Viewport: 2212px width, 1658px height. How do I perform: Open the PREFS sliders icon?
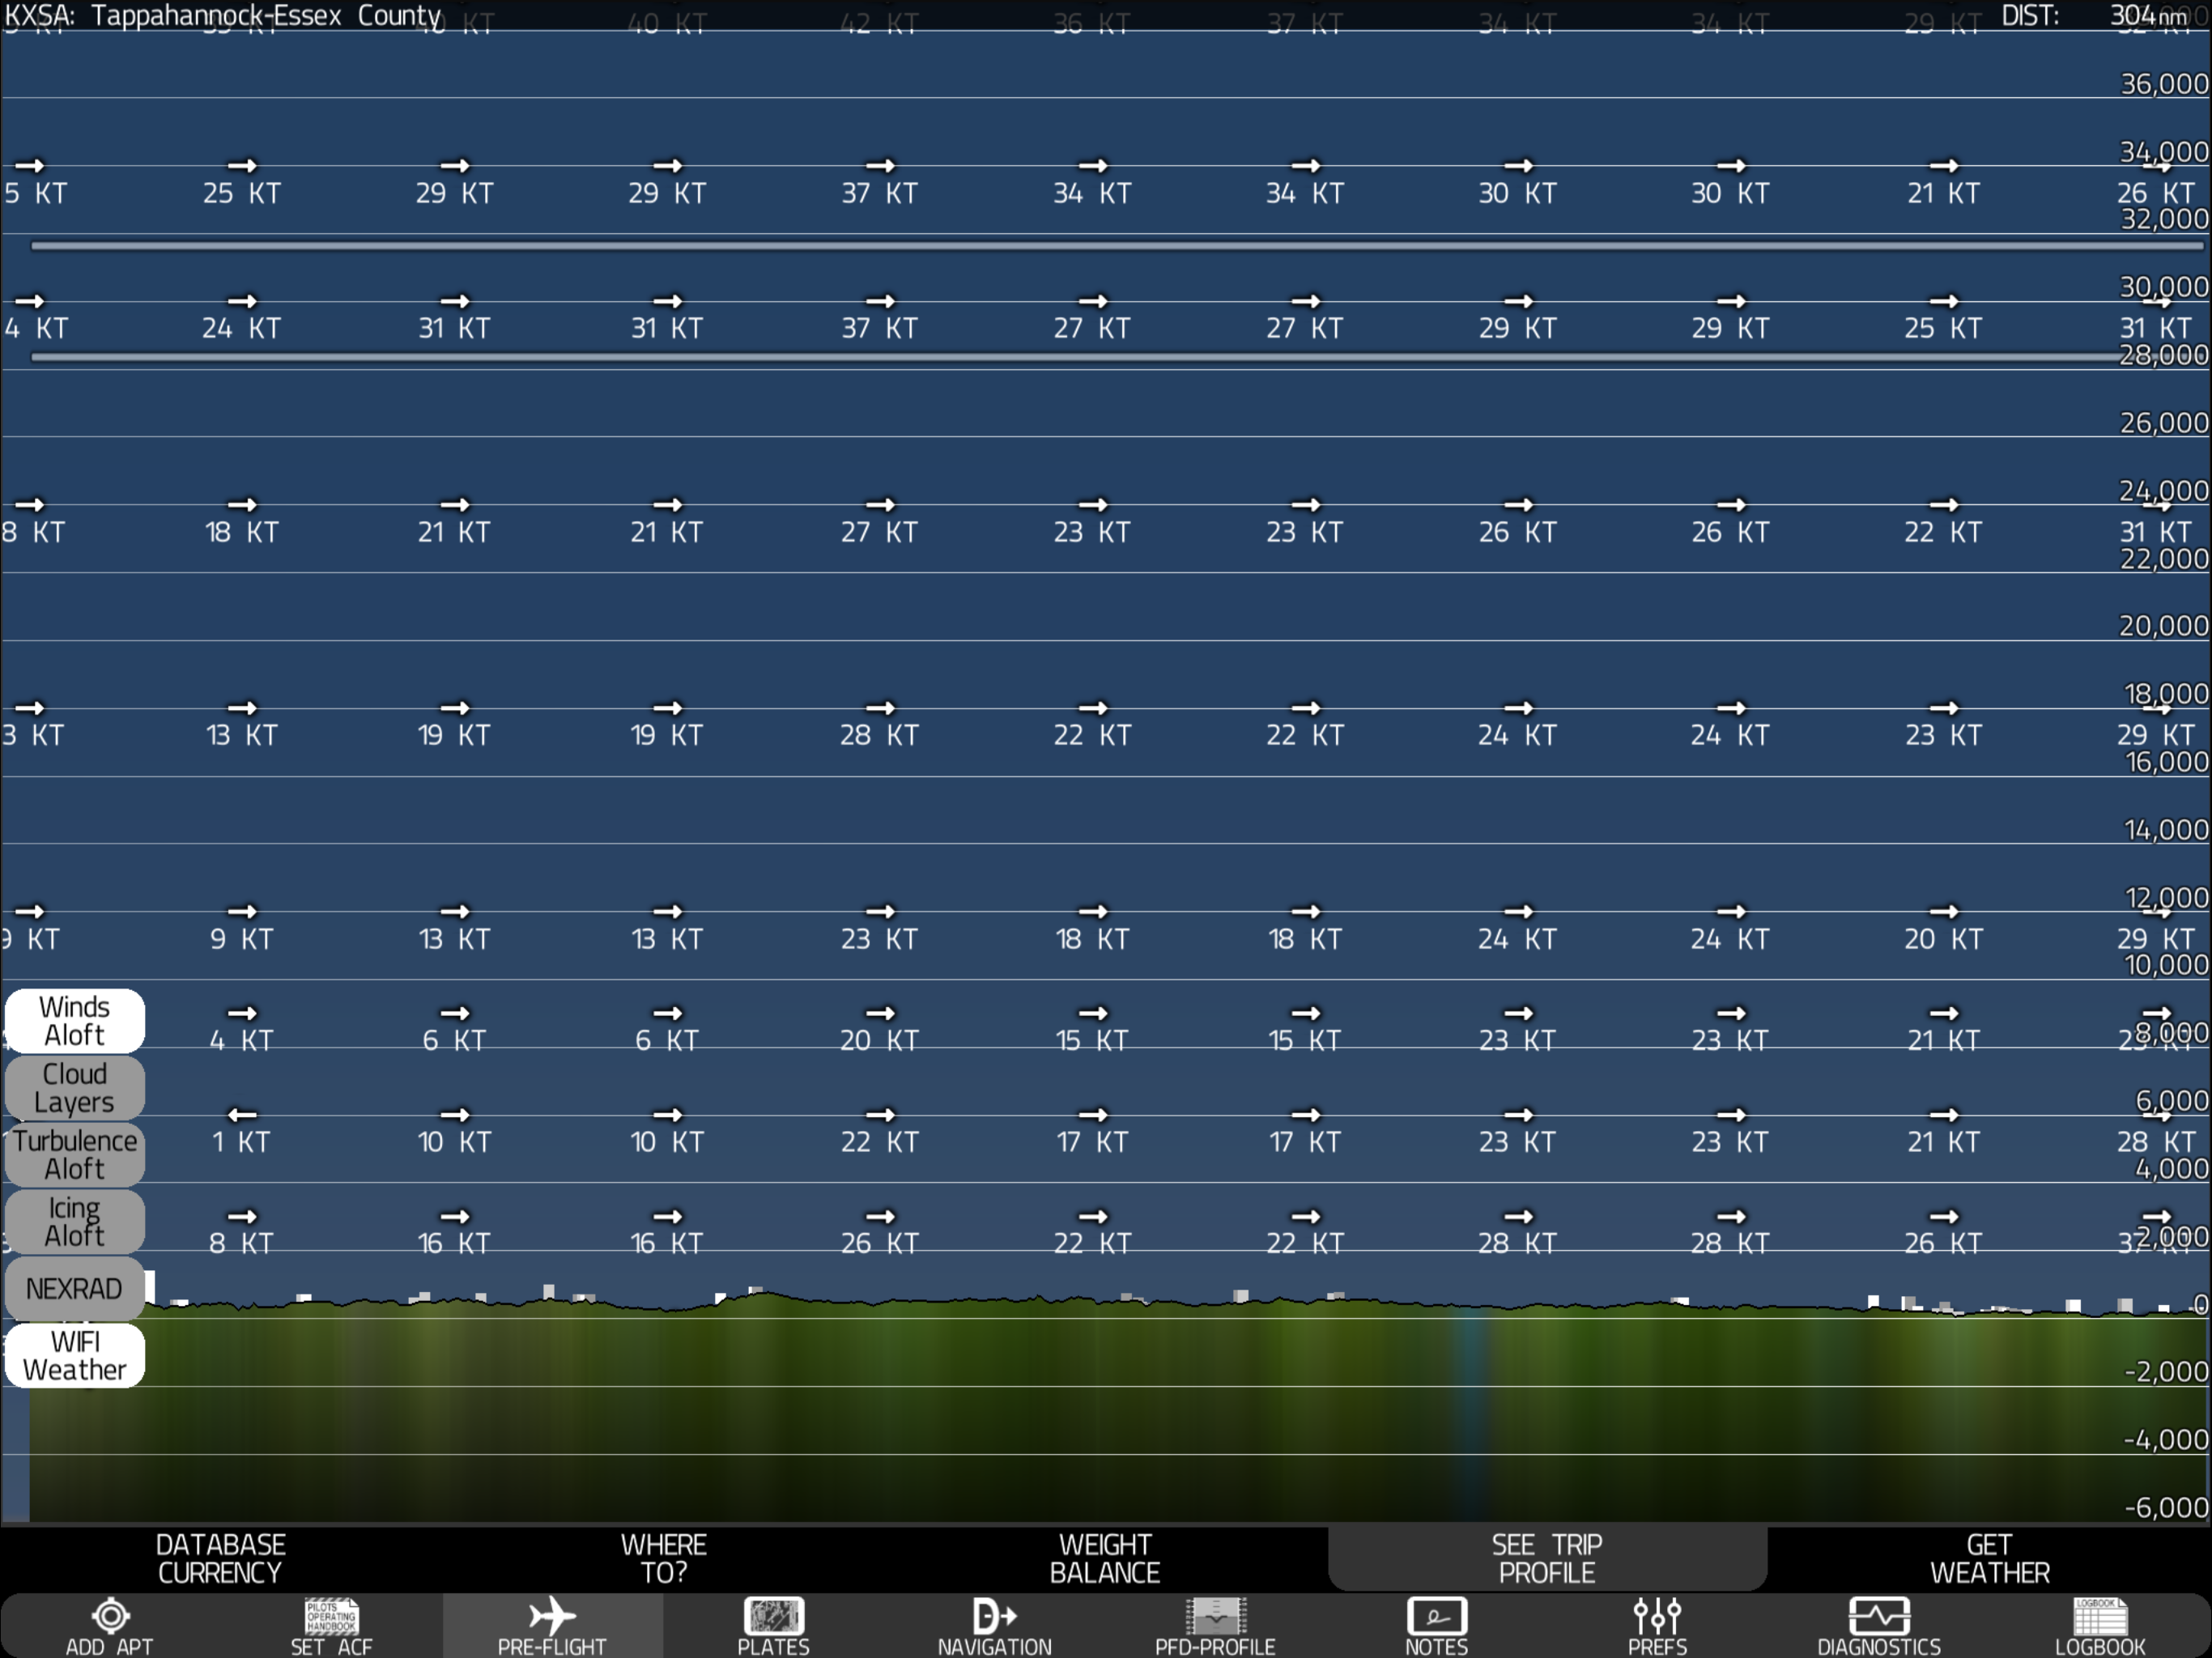point(1657,1616)
